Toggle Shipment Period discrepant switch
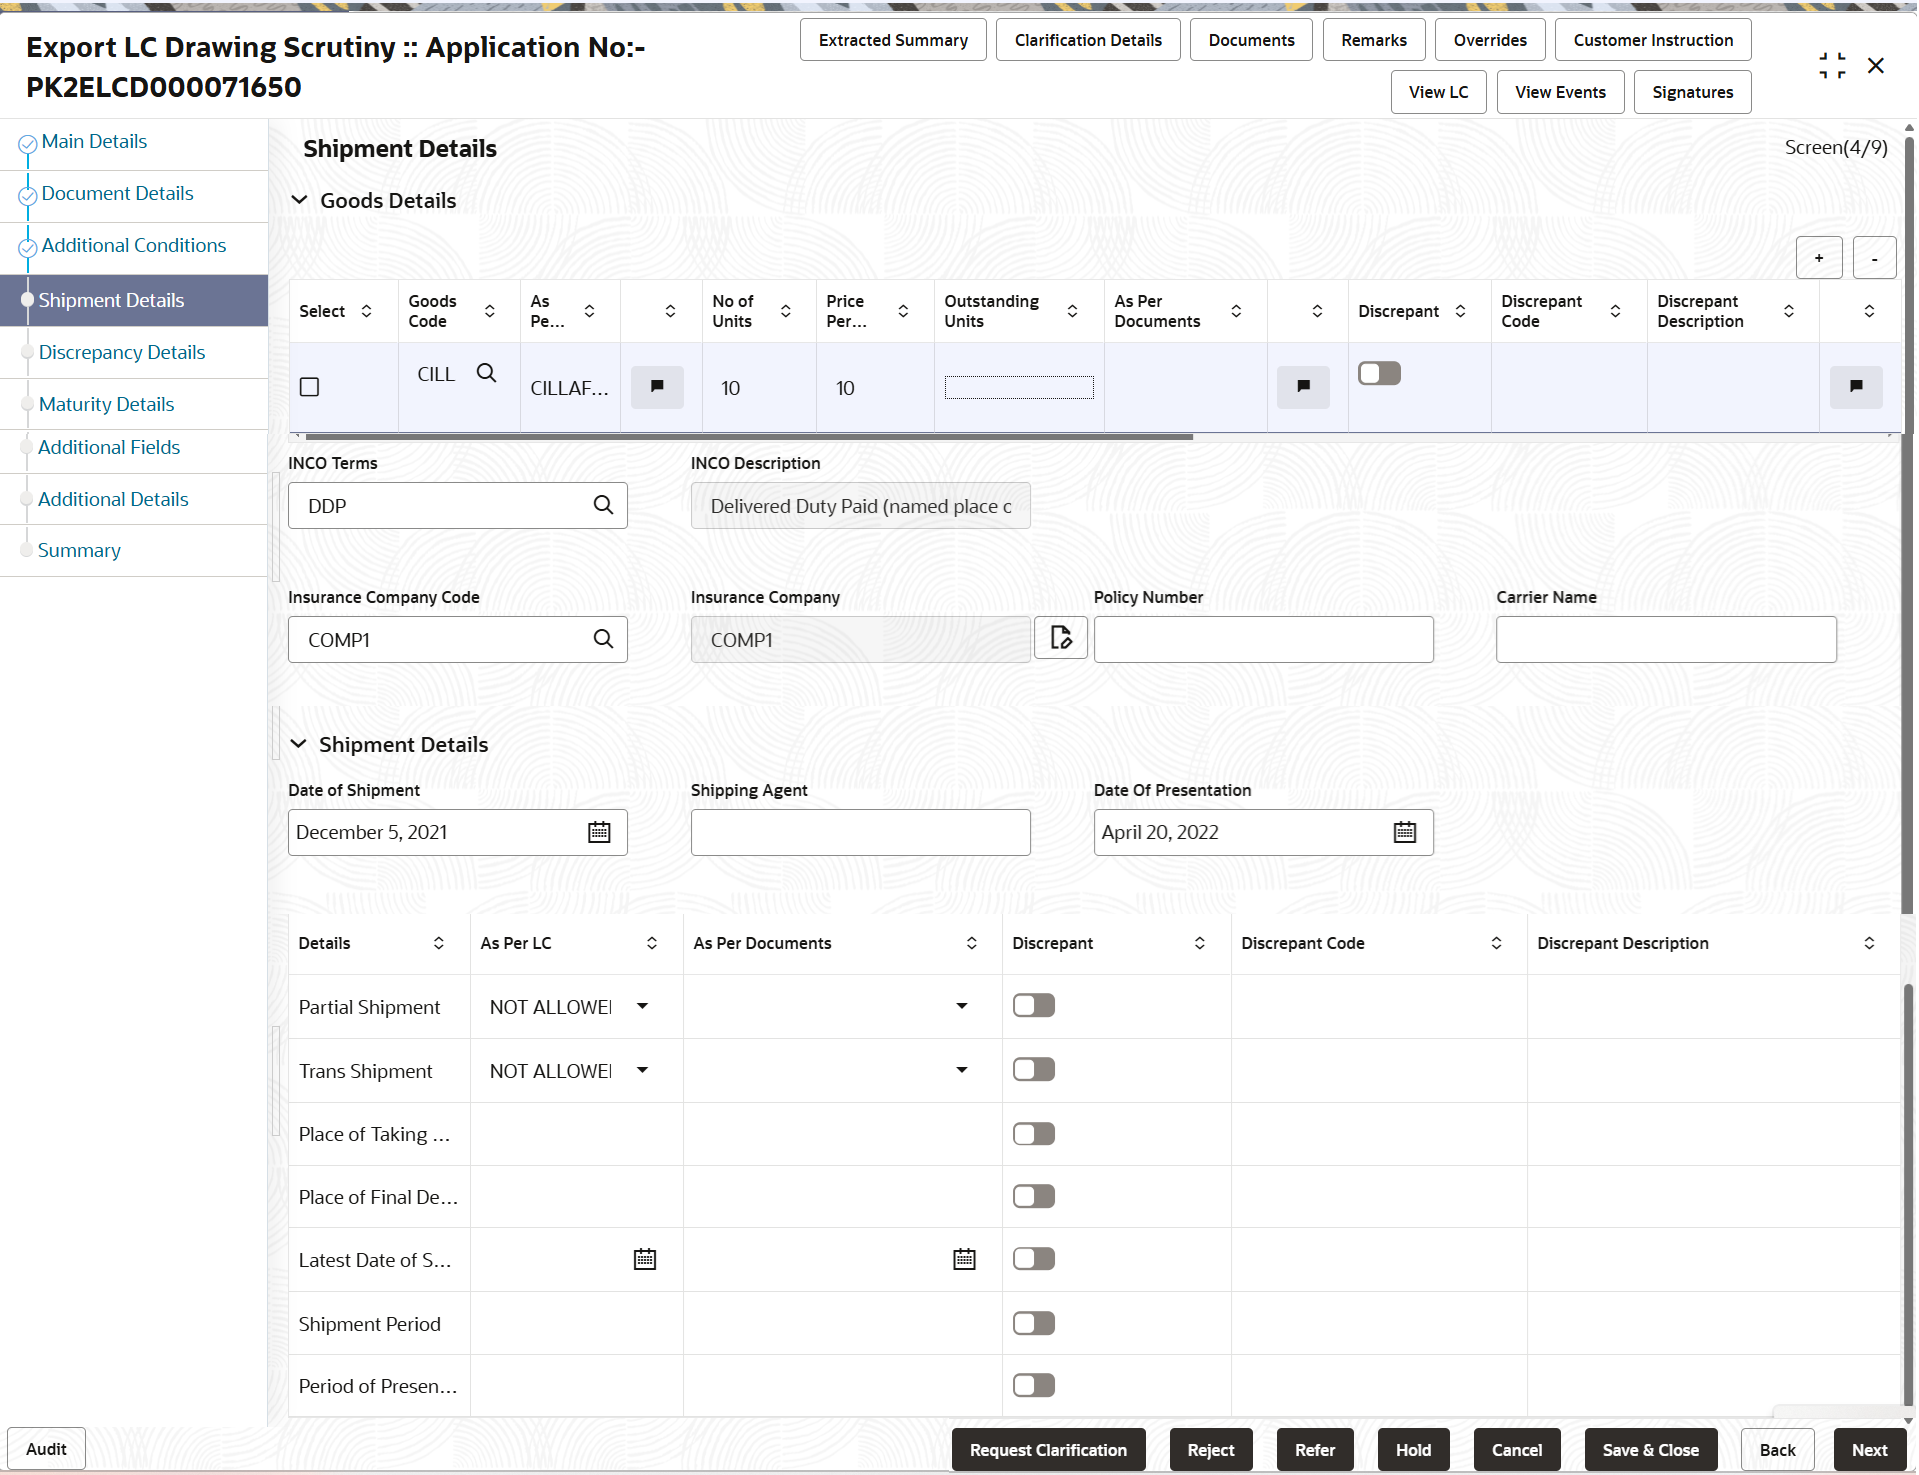The width and height of the screenshot is (1919, 1475). [1034, 1323]
